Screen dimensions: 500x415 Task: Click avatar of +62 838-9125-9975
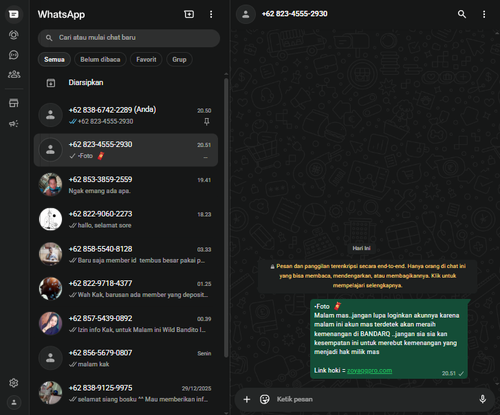pyautogui.click(x=50, y=392)
